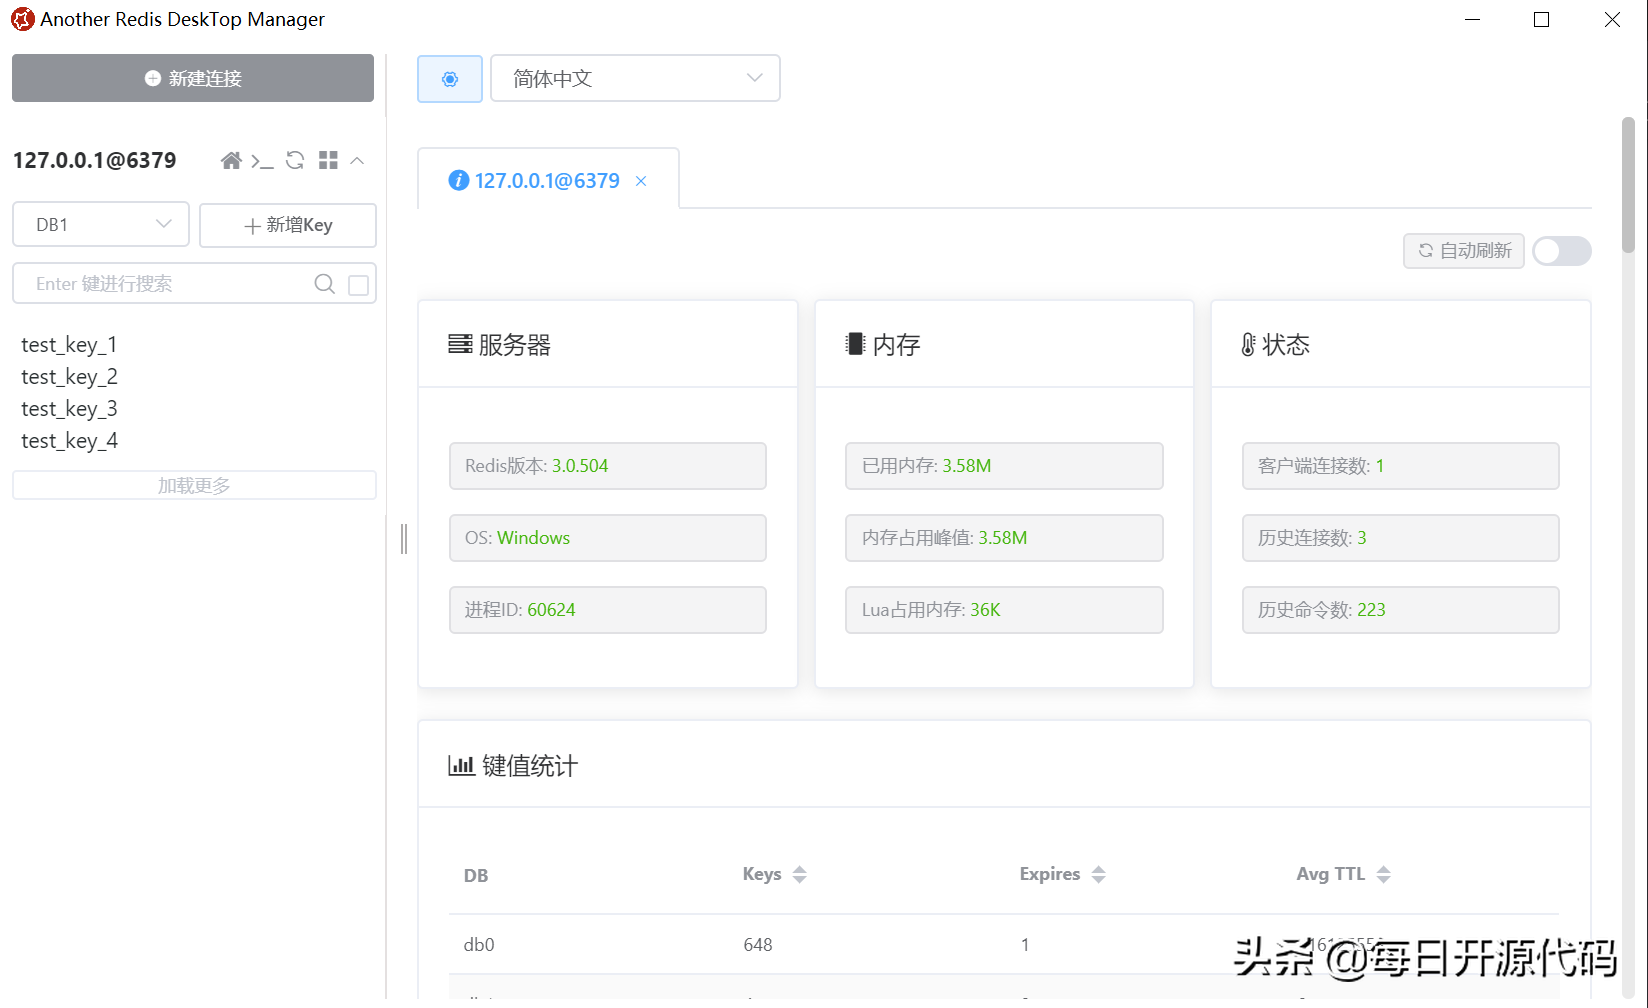Click the 内存 memory chip icon

855,344
